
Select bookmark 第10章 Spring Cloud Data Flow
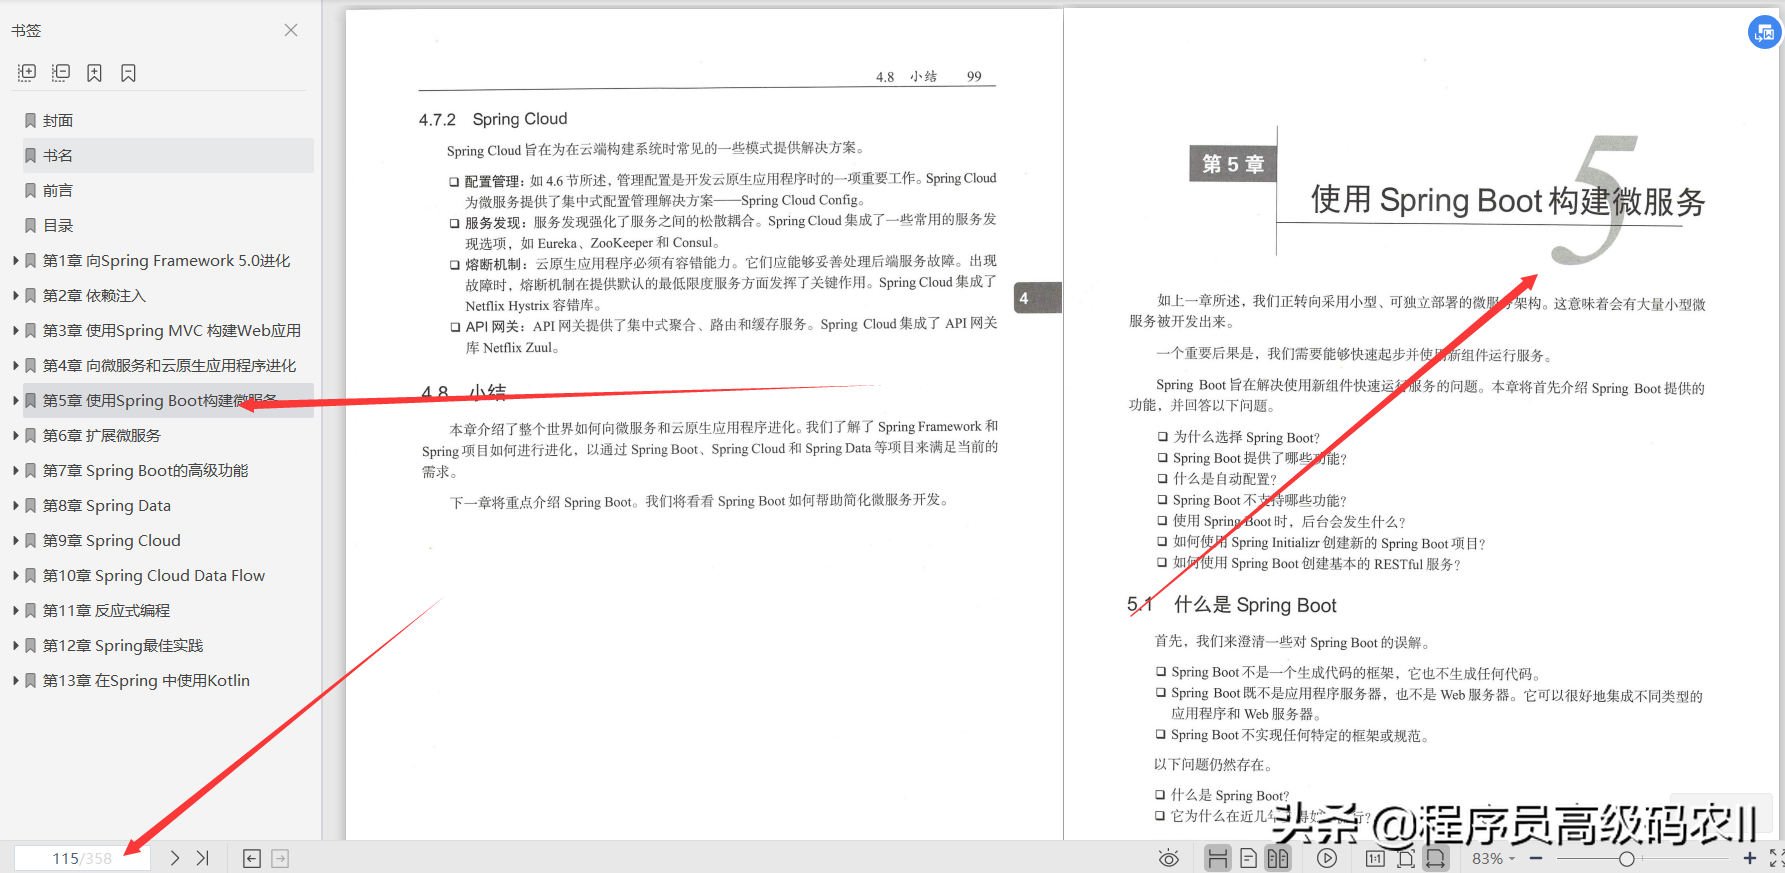click(x=153, y=575)
